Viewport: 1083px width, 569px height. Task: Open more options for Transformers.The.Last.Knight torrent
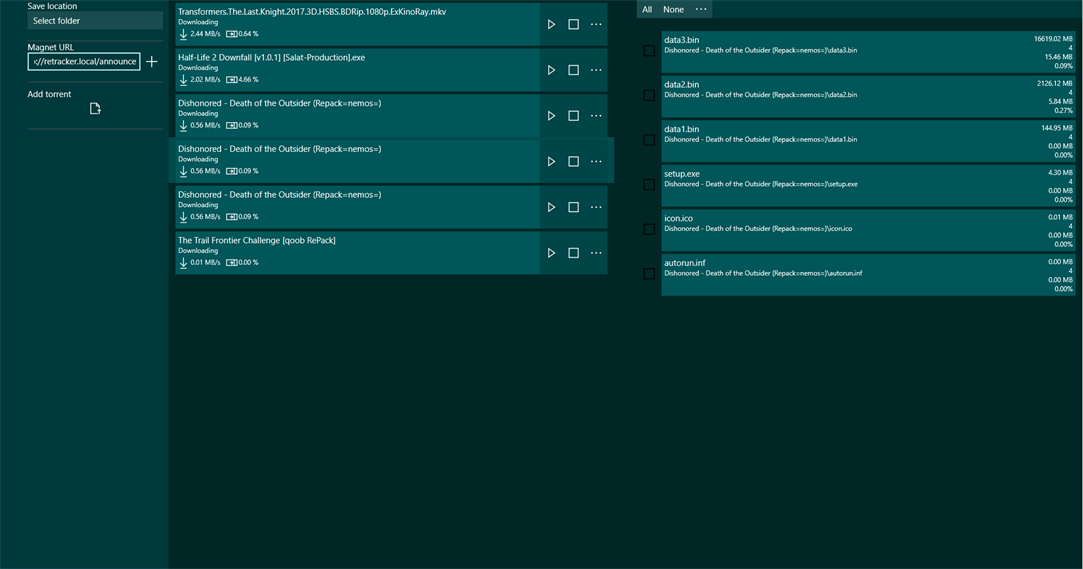pyautogui.click(x=596, y=24)
